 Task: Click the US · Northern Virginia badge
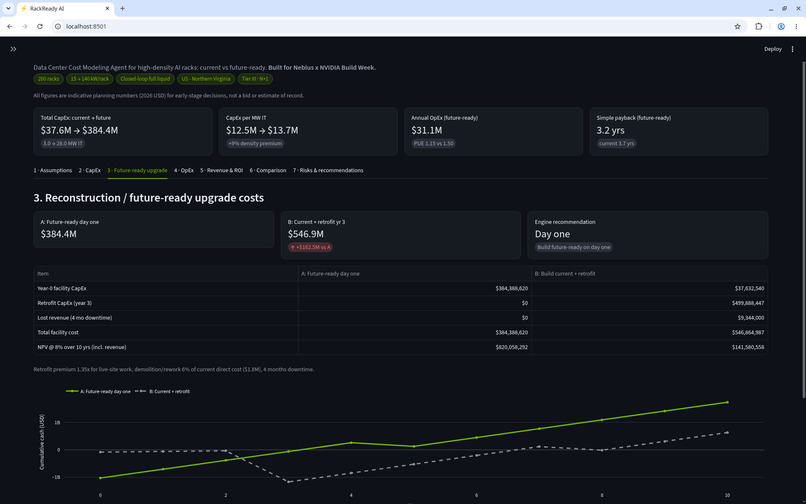point(206,79)
